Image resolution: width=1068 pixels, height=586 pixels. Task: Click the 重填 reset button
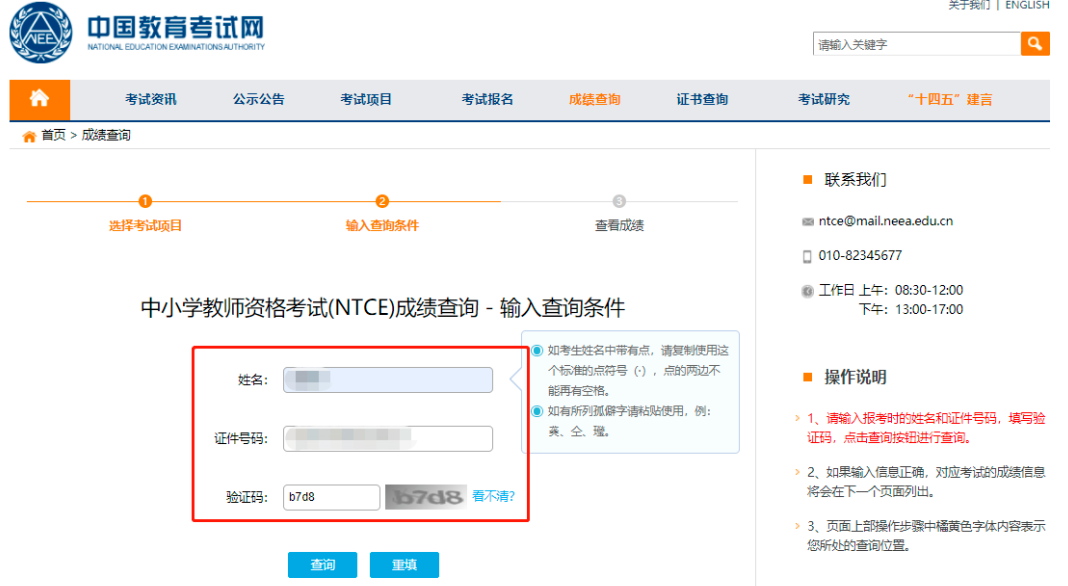tap(404, 564)
